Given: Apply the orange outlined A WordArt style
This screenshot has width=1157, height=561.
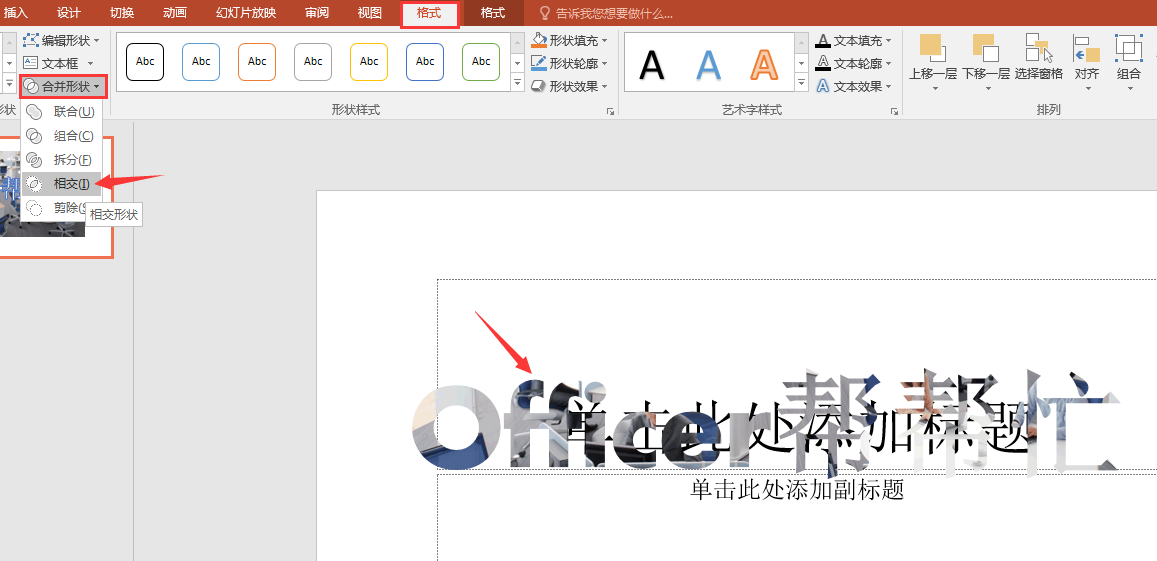Looking at the screenshot, I should [x=764, y=64].
